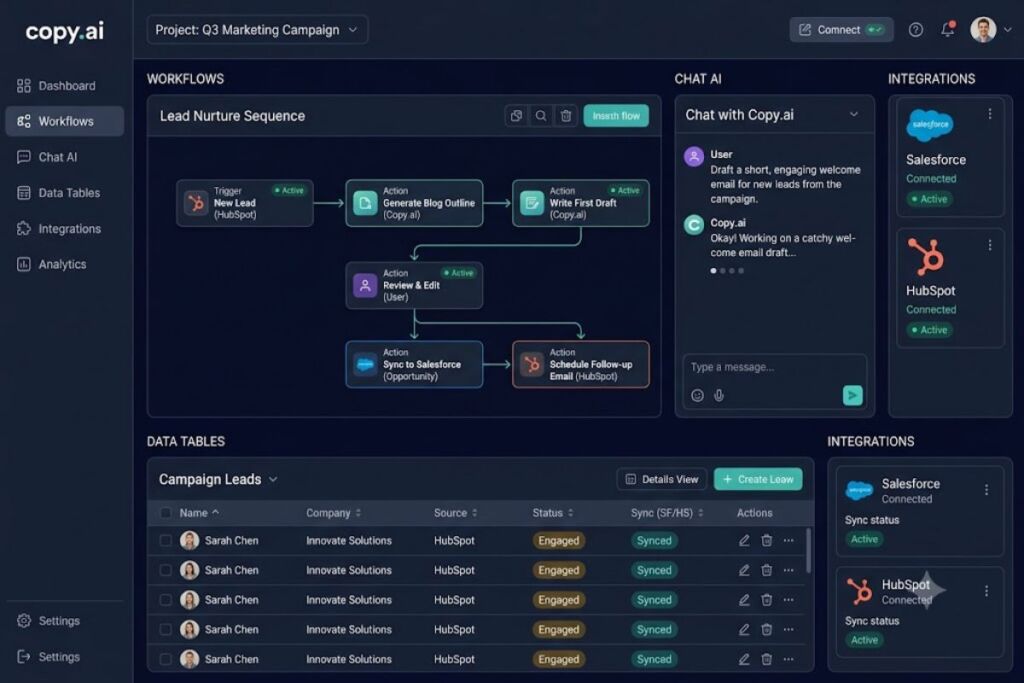Open Data Tables in the sidebar
Image resolution: width=1024 pixels, height=683 pixels.
pos(64,193)
